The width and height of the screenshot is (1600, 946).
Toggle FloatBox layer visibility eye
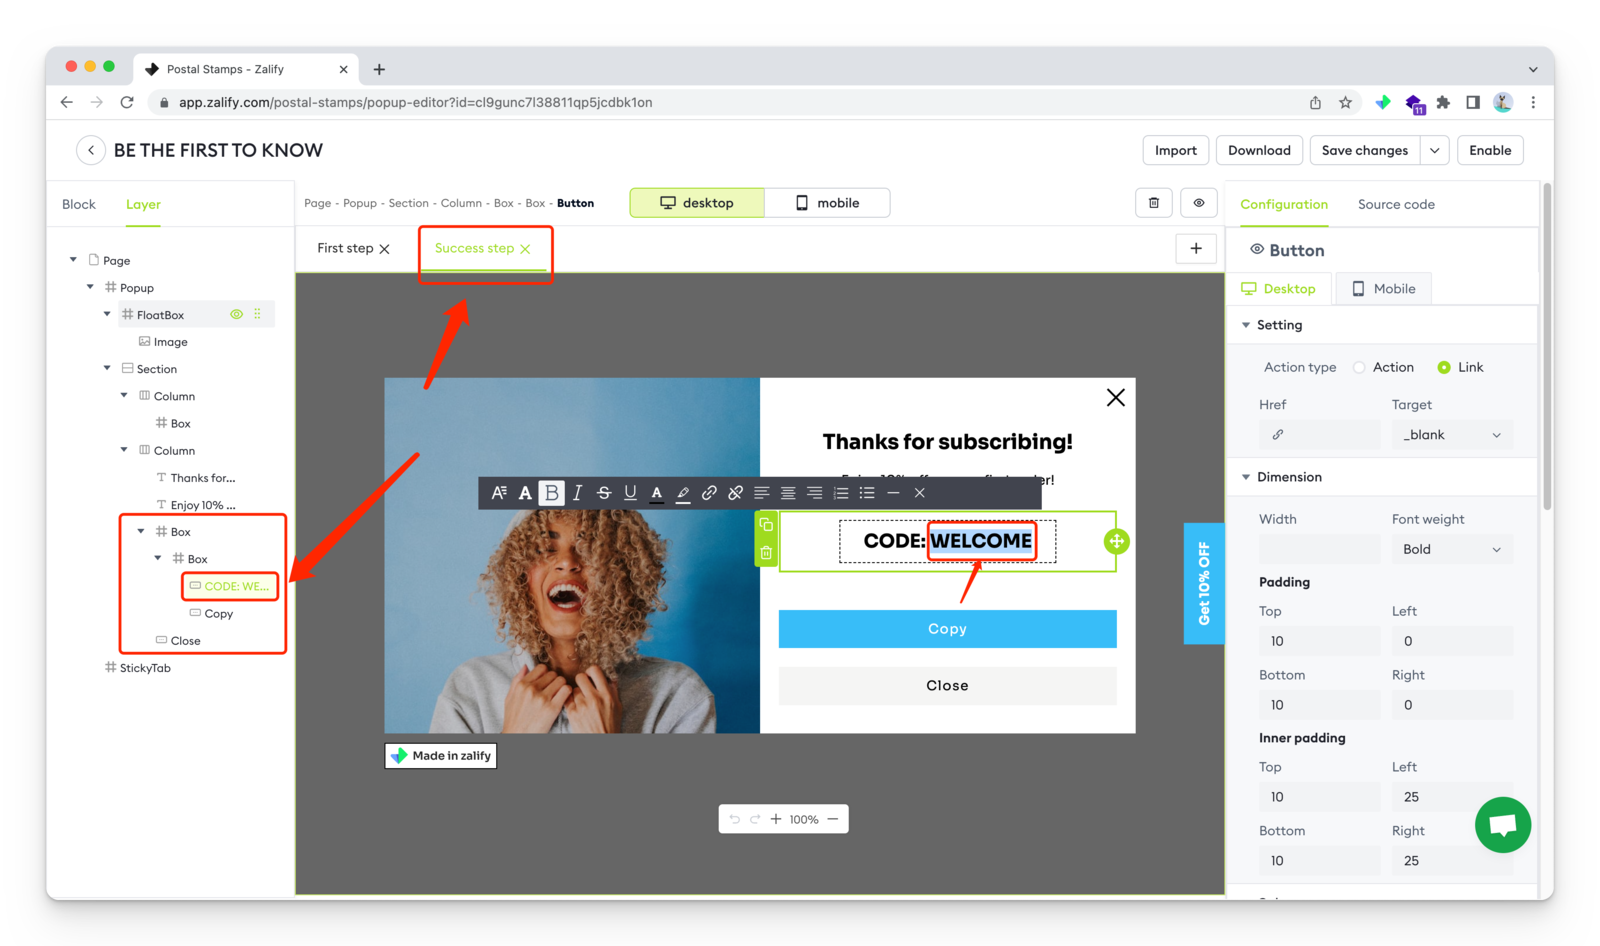(236, 315)
